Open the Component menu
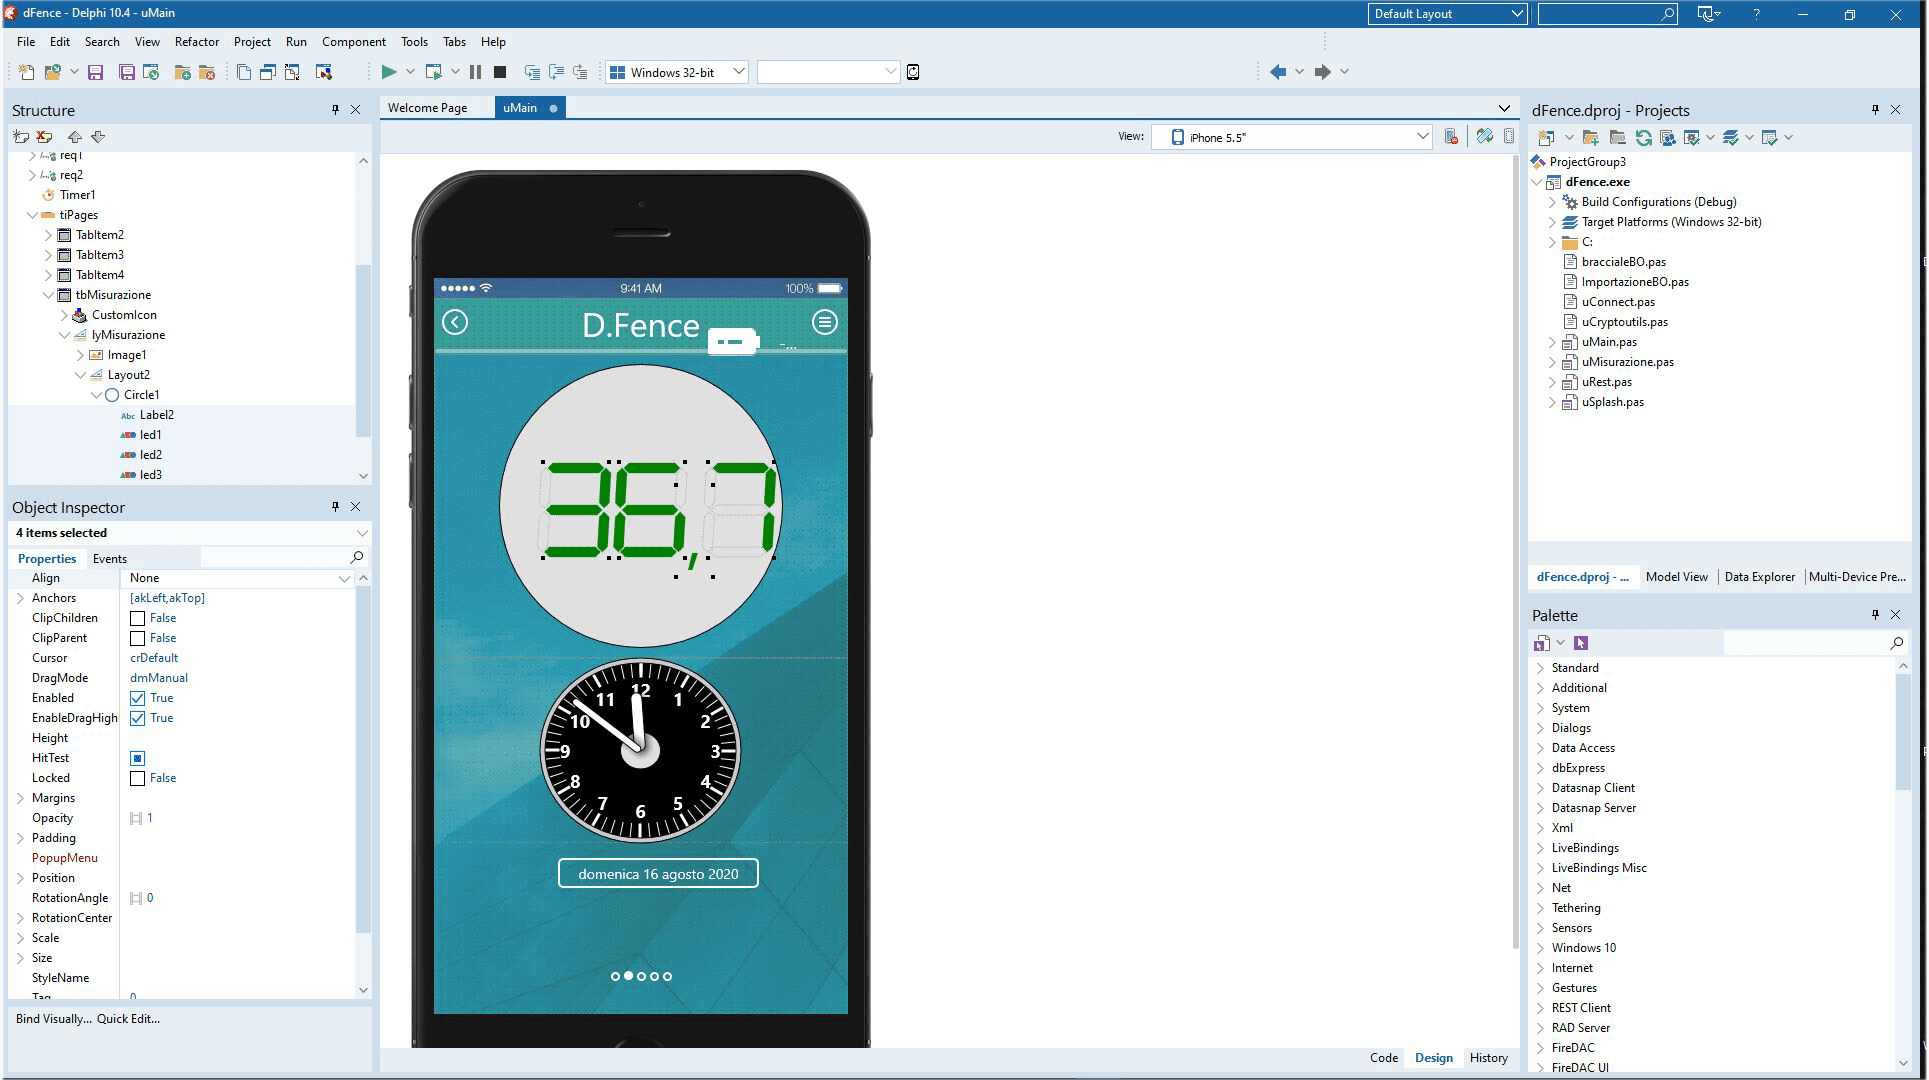Screen dimensions: 1929x1080 [x=354, y=42]
